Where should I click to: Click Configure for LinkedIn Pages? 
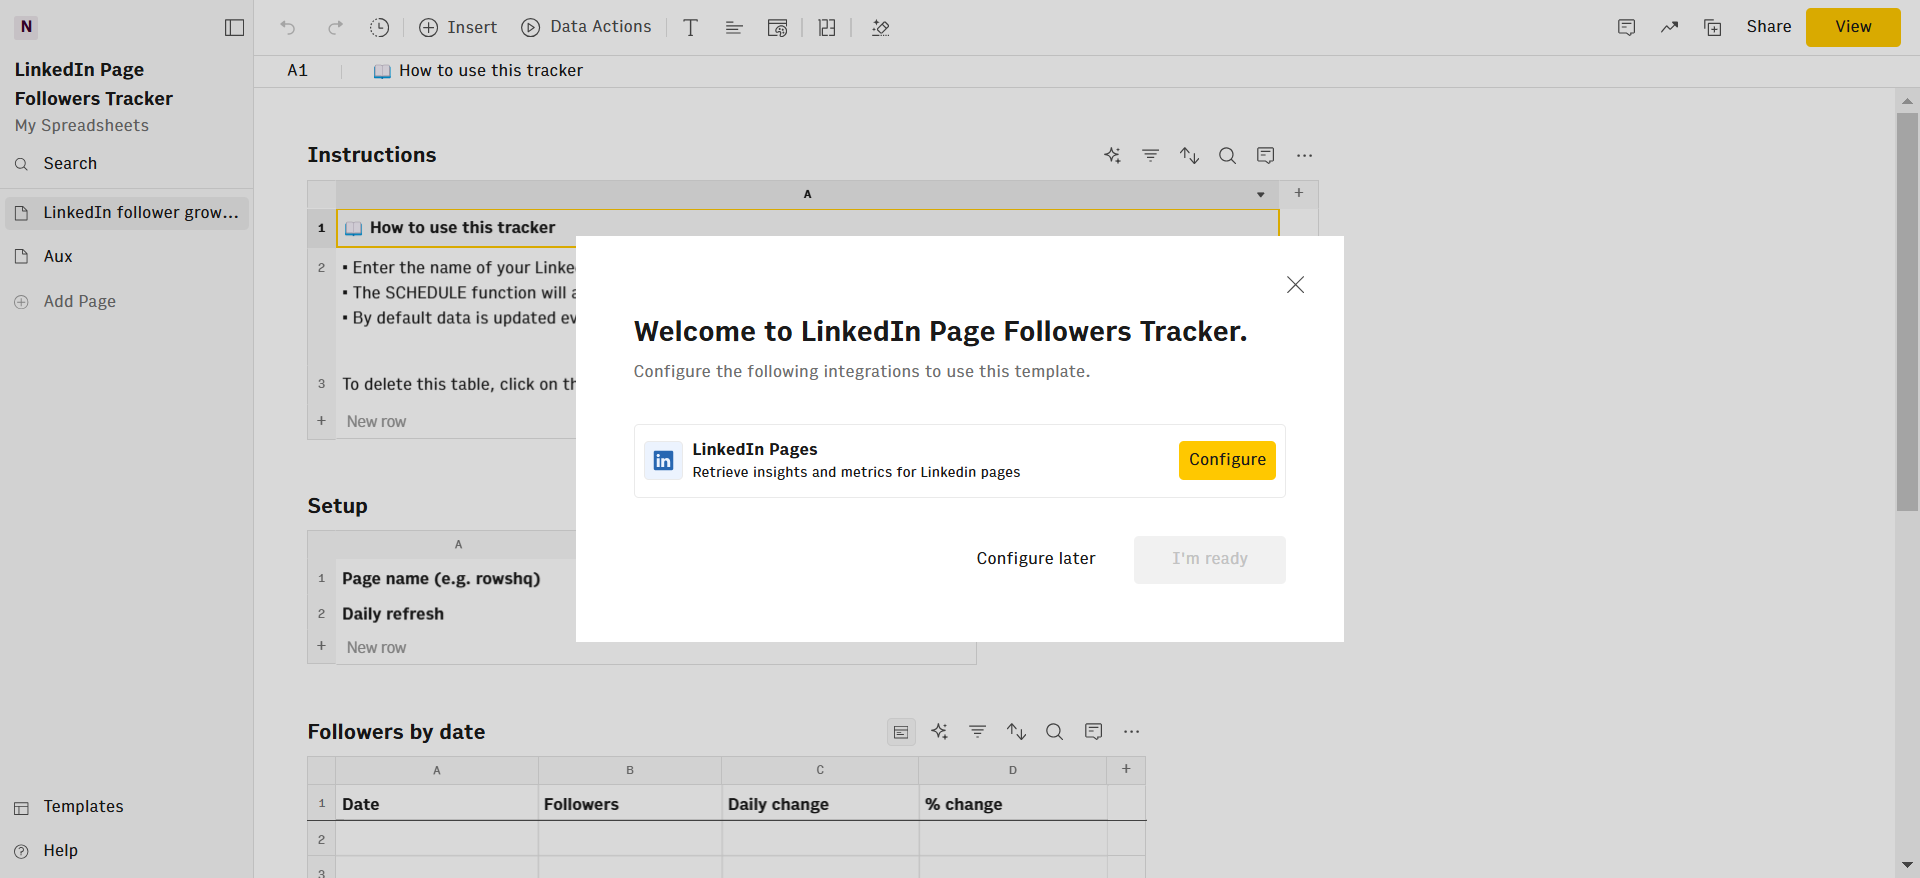point(1227,460)
